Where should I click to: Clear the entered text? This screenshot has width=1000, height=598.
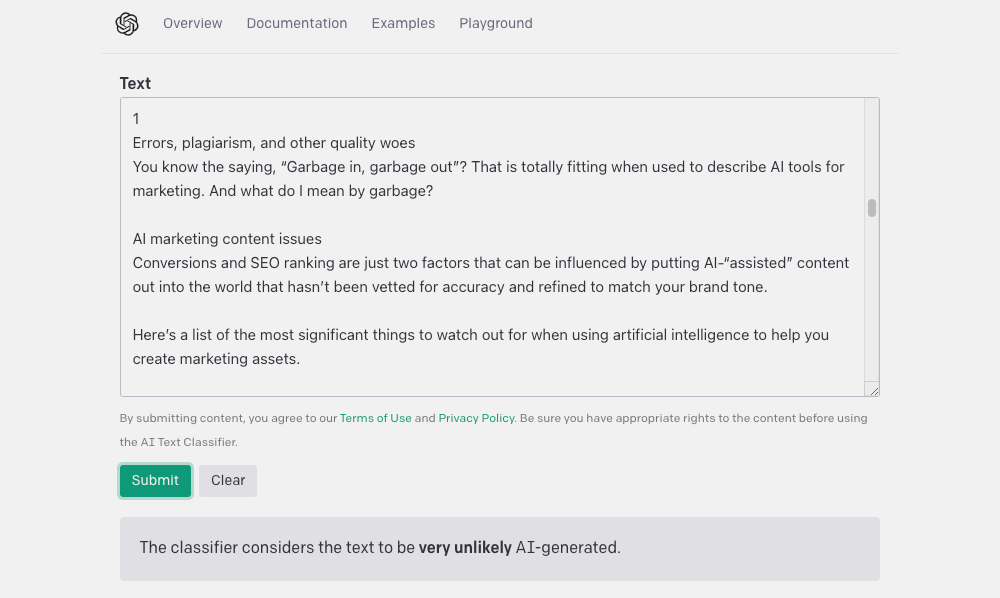pyautogui.click(x=227, y=480)
